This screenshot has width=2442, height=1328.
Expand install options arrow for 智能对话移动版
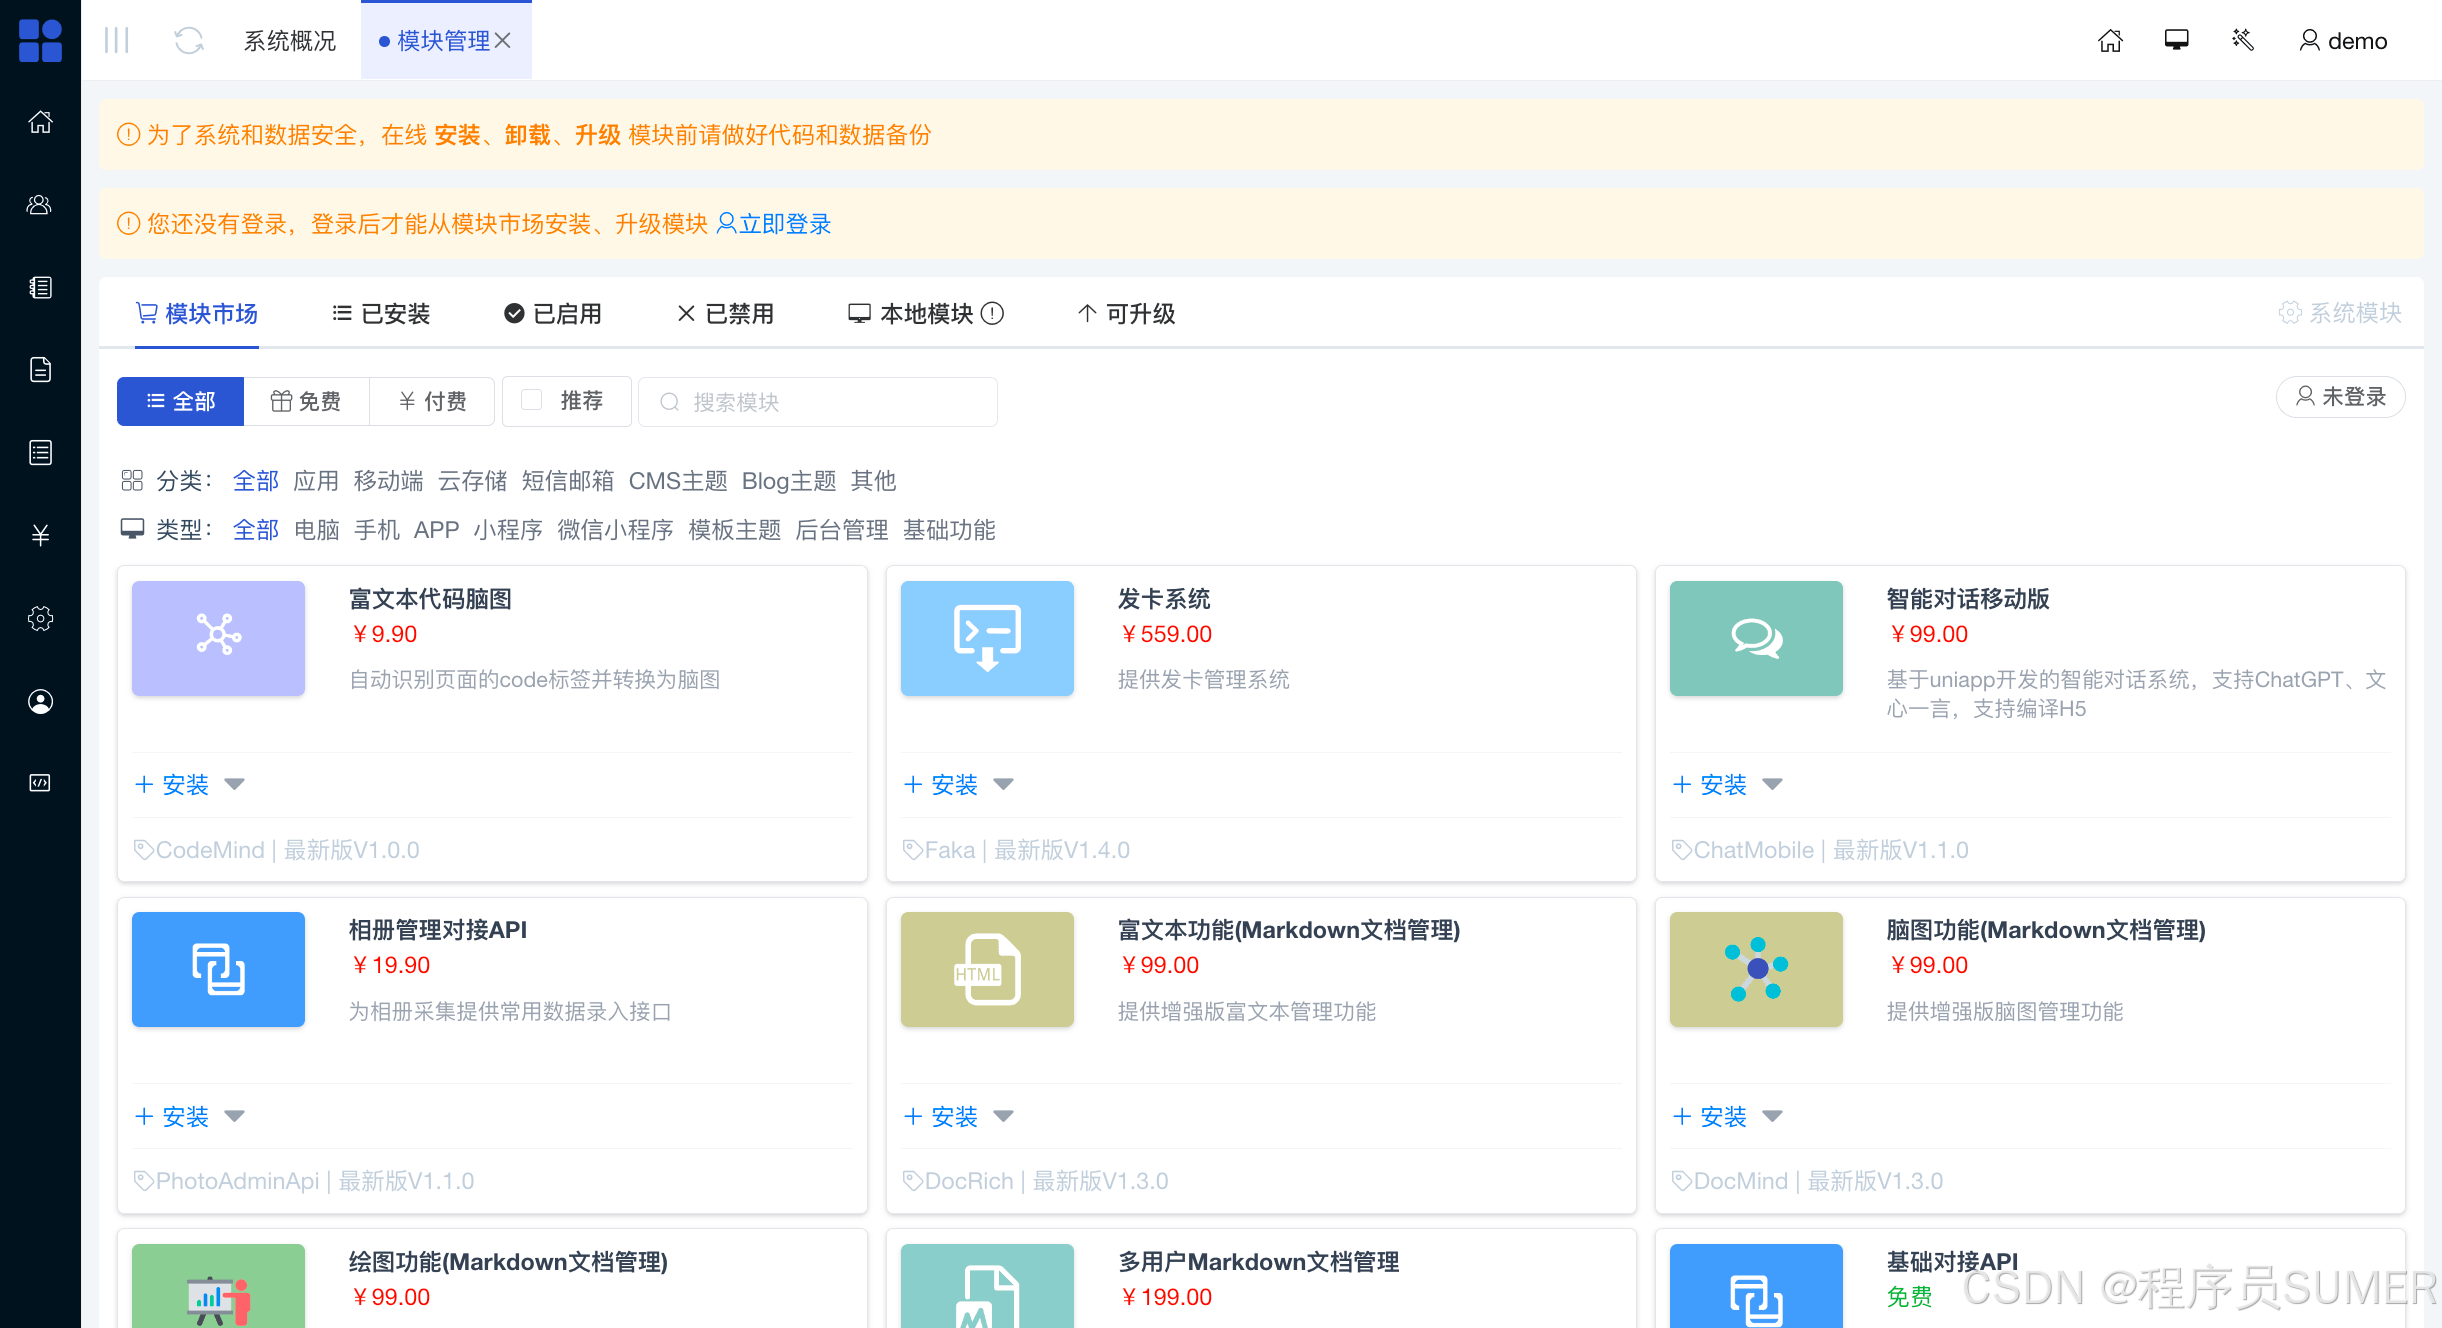point(1773,784)
